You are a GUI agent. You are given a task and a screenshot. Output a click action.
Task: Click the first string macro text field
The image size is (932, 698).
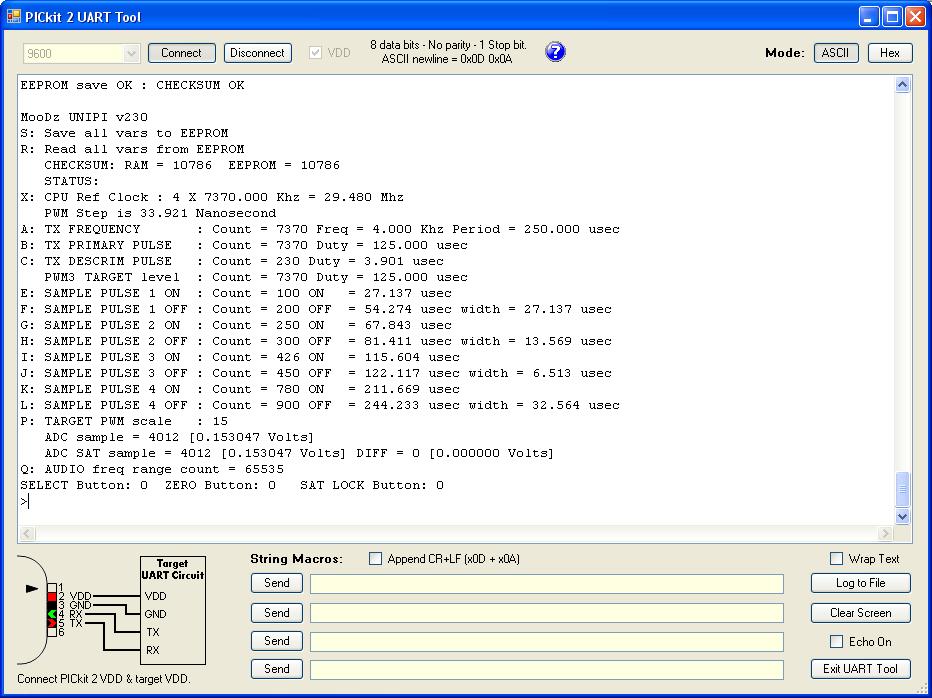(x=546, y=584)
